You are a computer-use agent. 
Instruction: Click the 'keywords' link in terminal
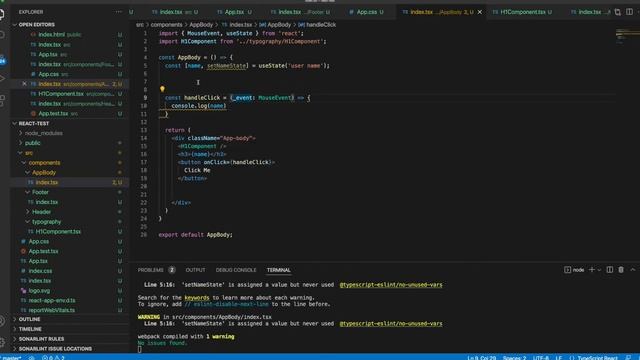(x=197, y=298)
